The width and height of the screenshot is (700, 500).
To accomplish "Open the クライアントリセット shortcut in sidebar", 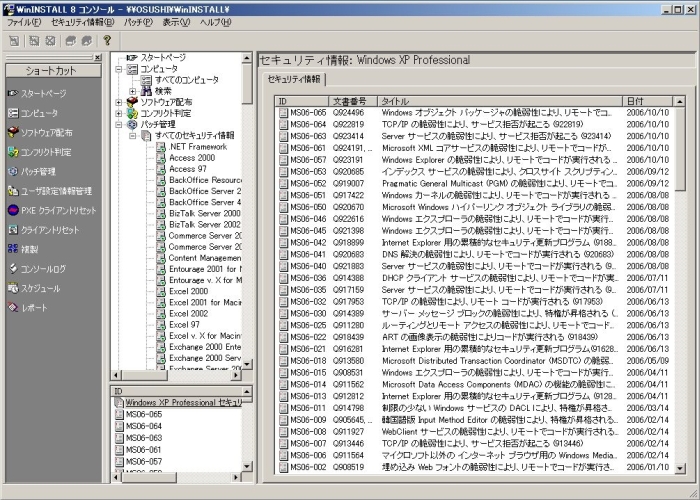I will point(43,230).
